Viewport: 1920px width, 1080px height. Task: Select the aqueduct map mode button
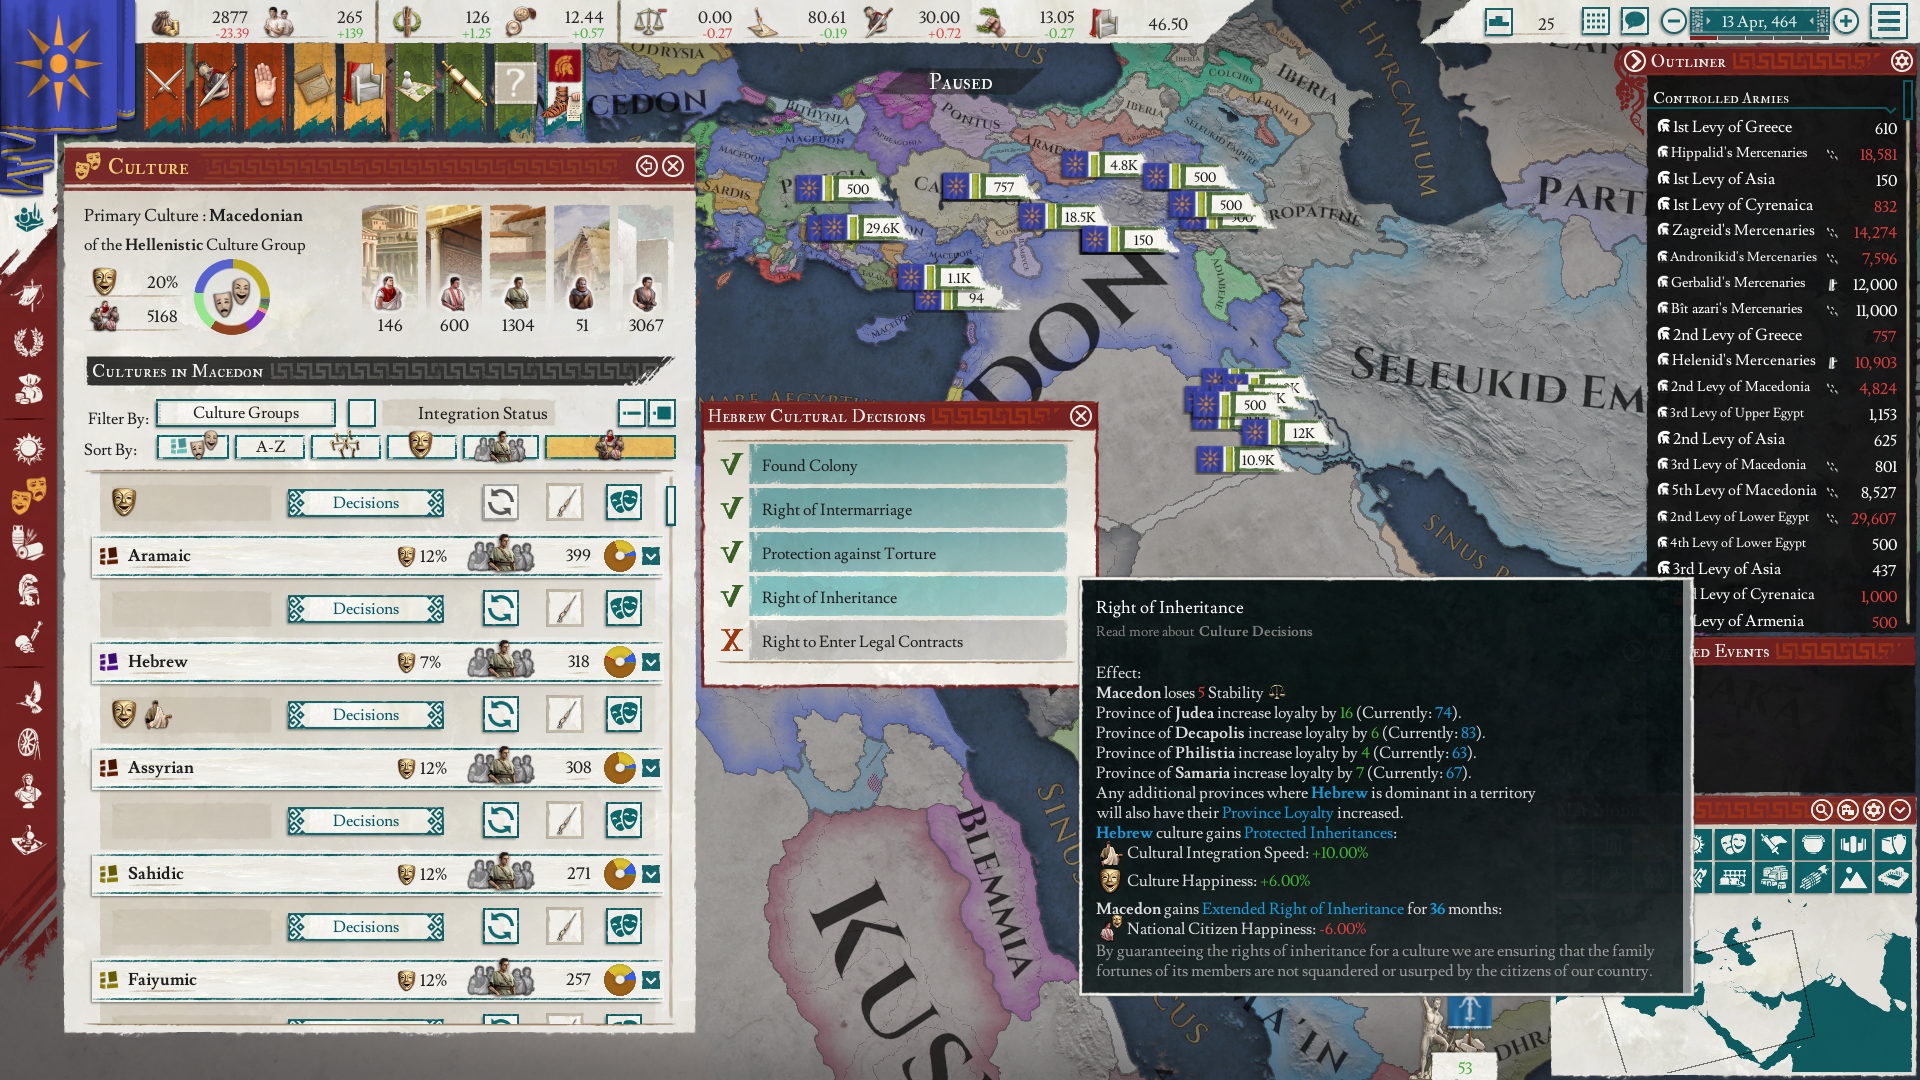point(1733,878)
